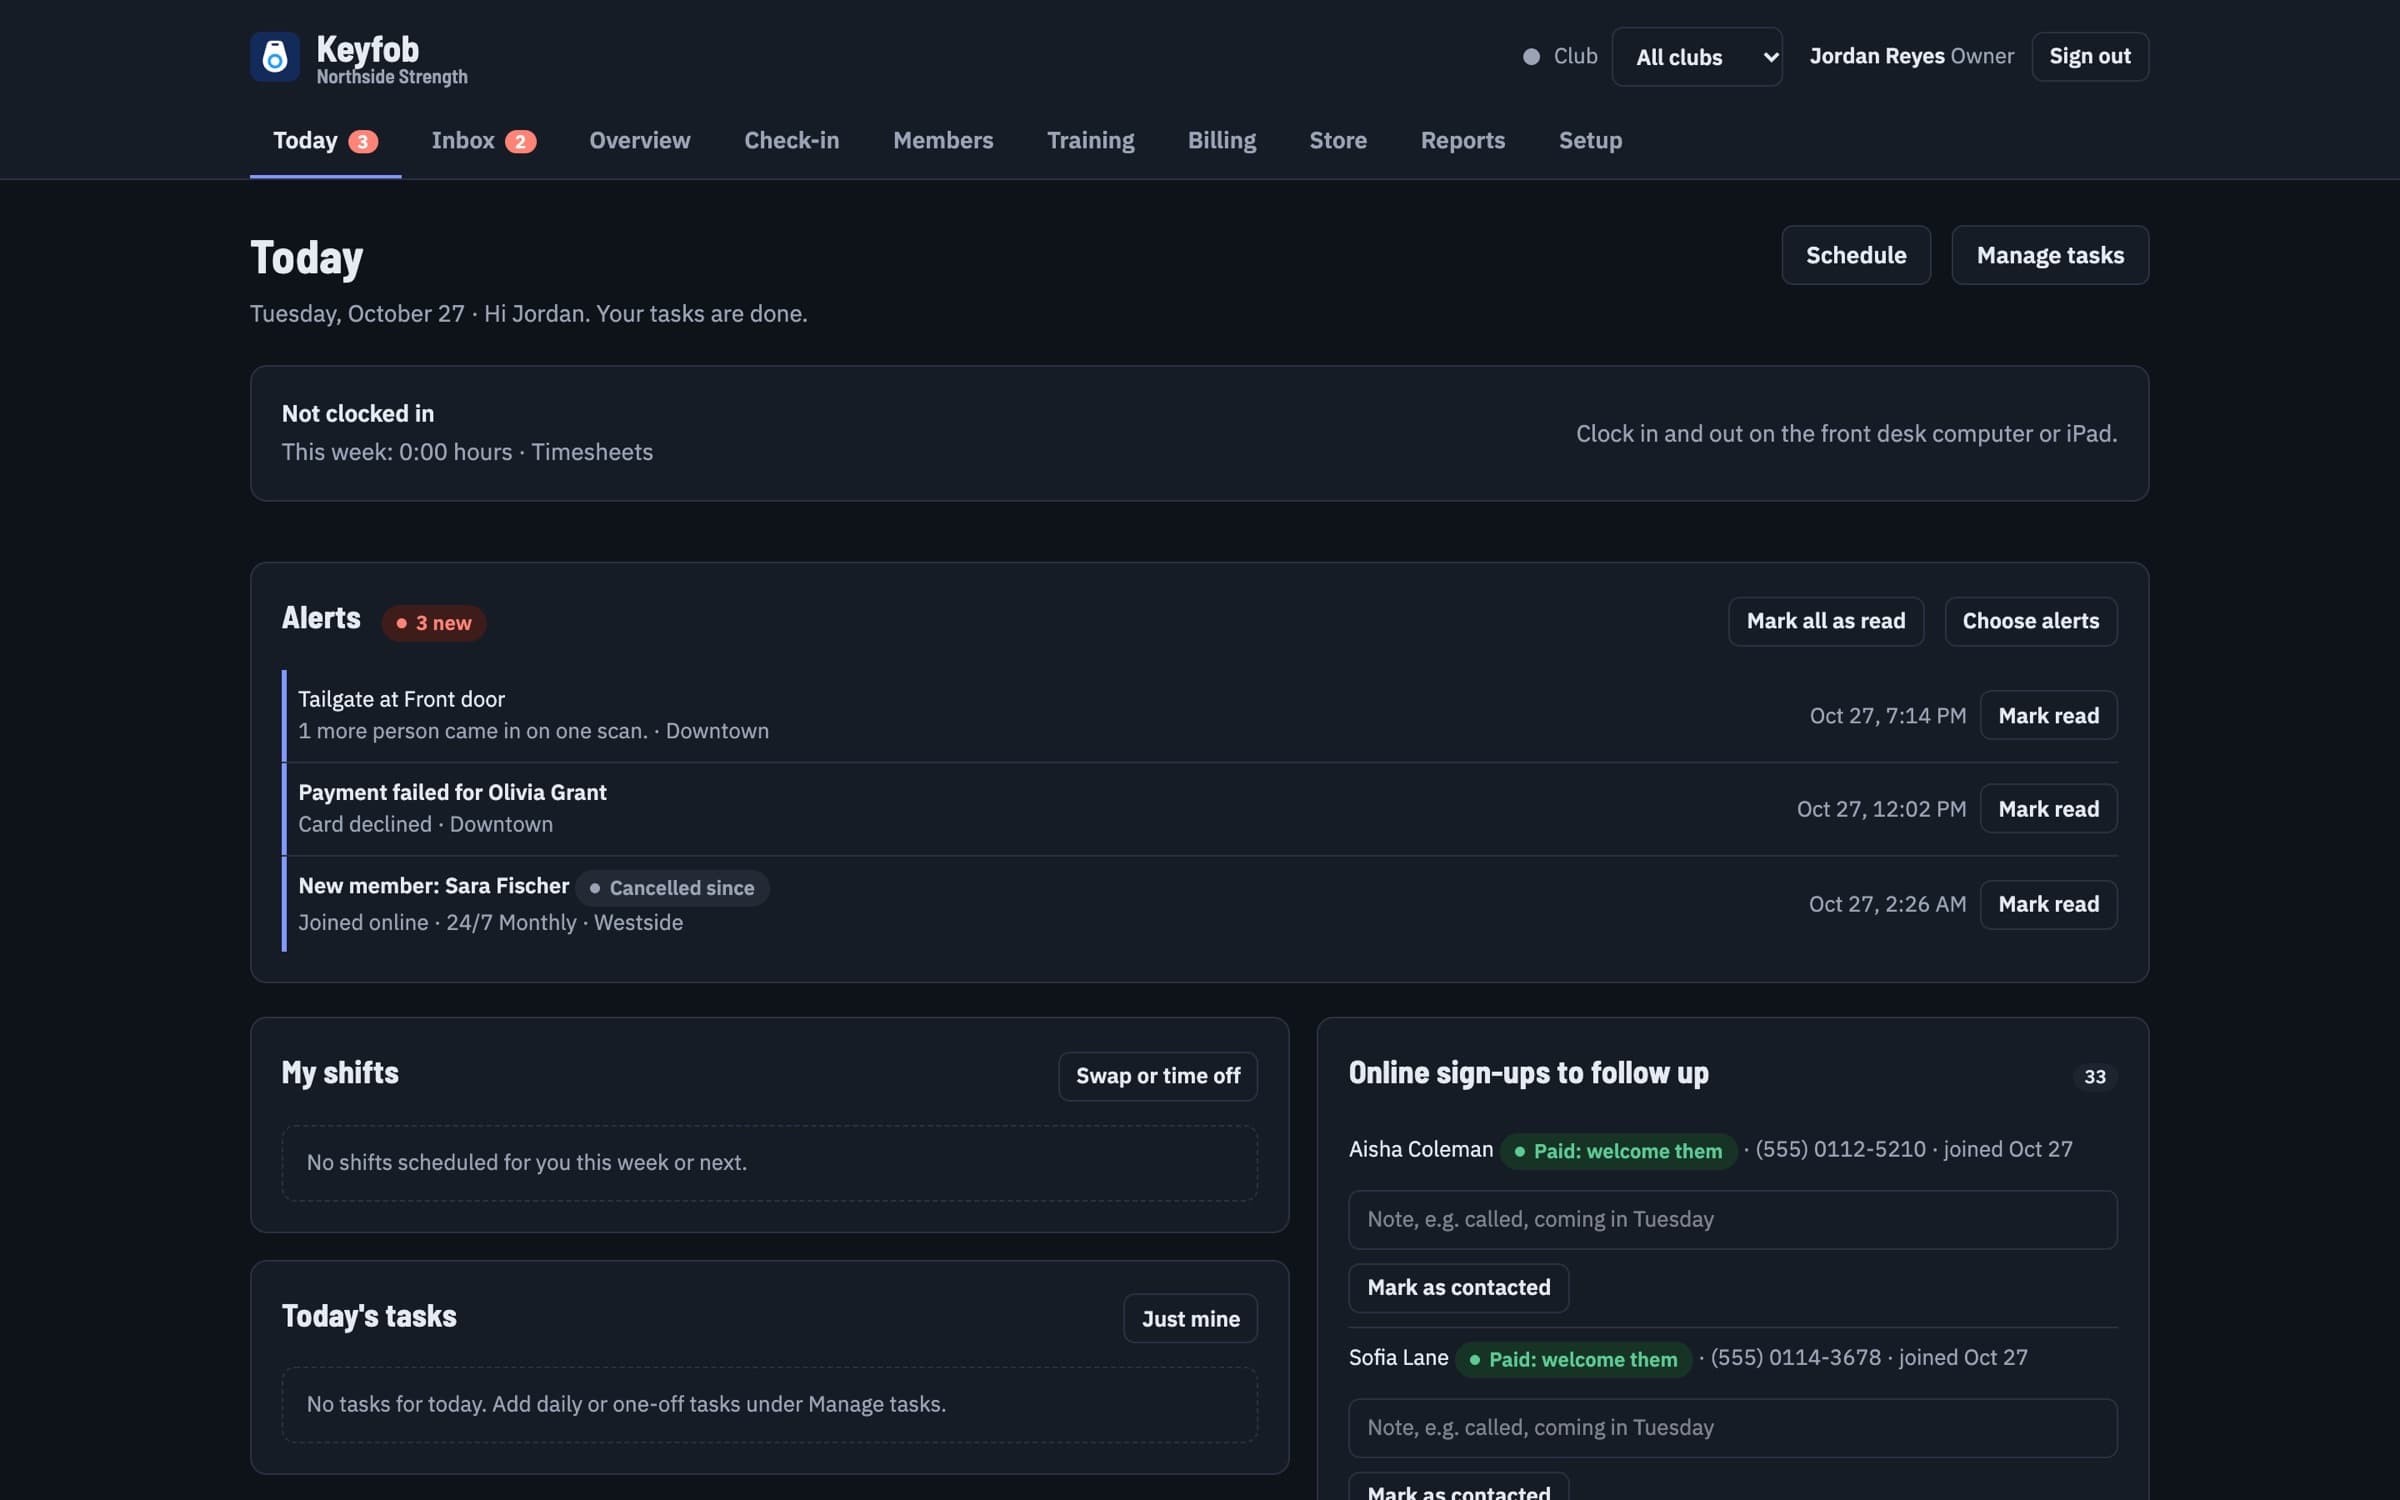Mark the Olivia Grant payment alert read

tap(2049, 808)
